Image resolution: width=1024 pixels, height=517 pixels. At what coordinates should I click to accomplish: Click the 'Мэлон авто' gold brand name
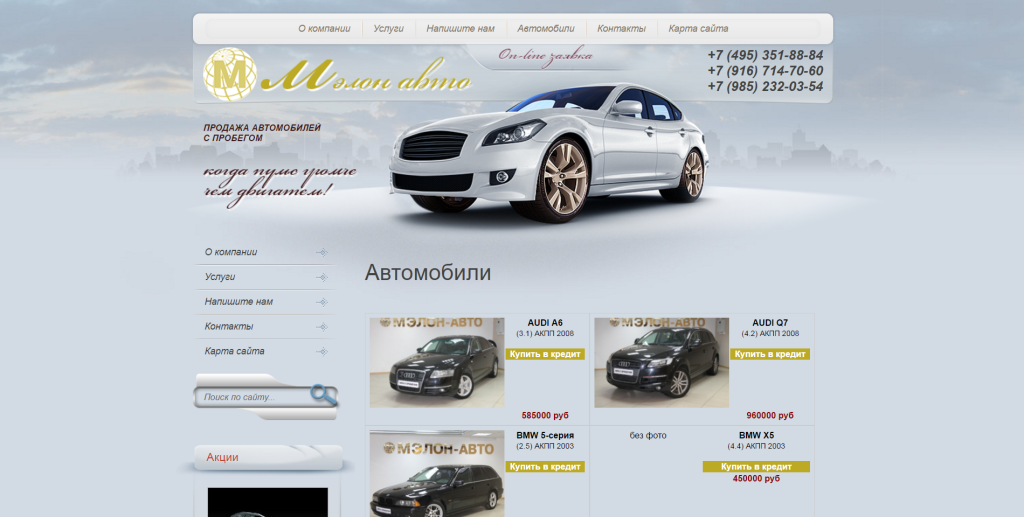pos(366,76)
